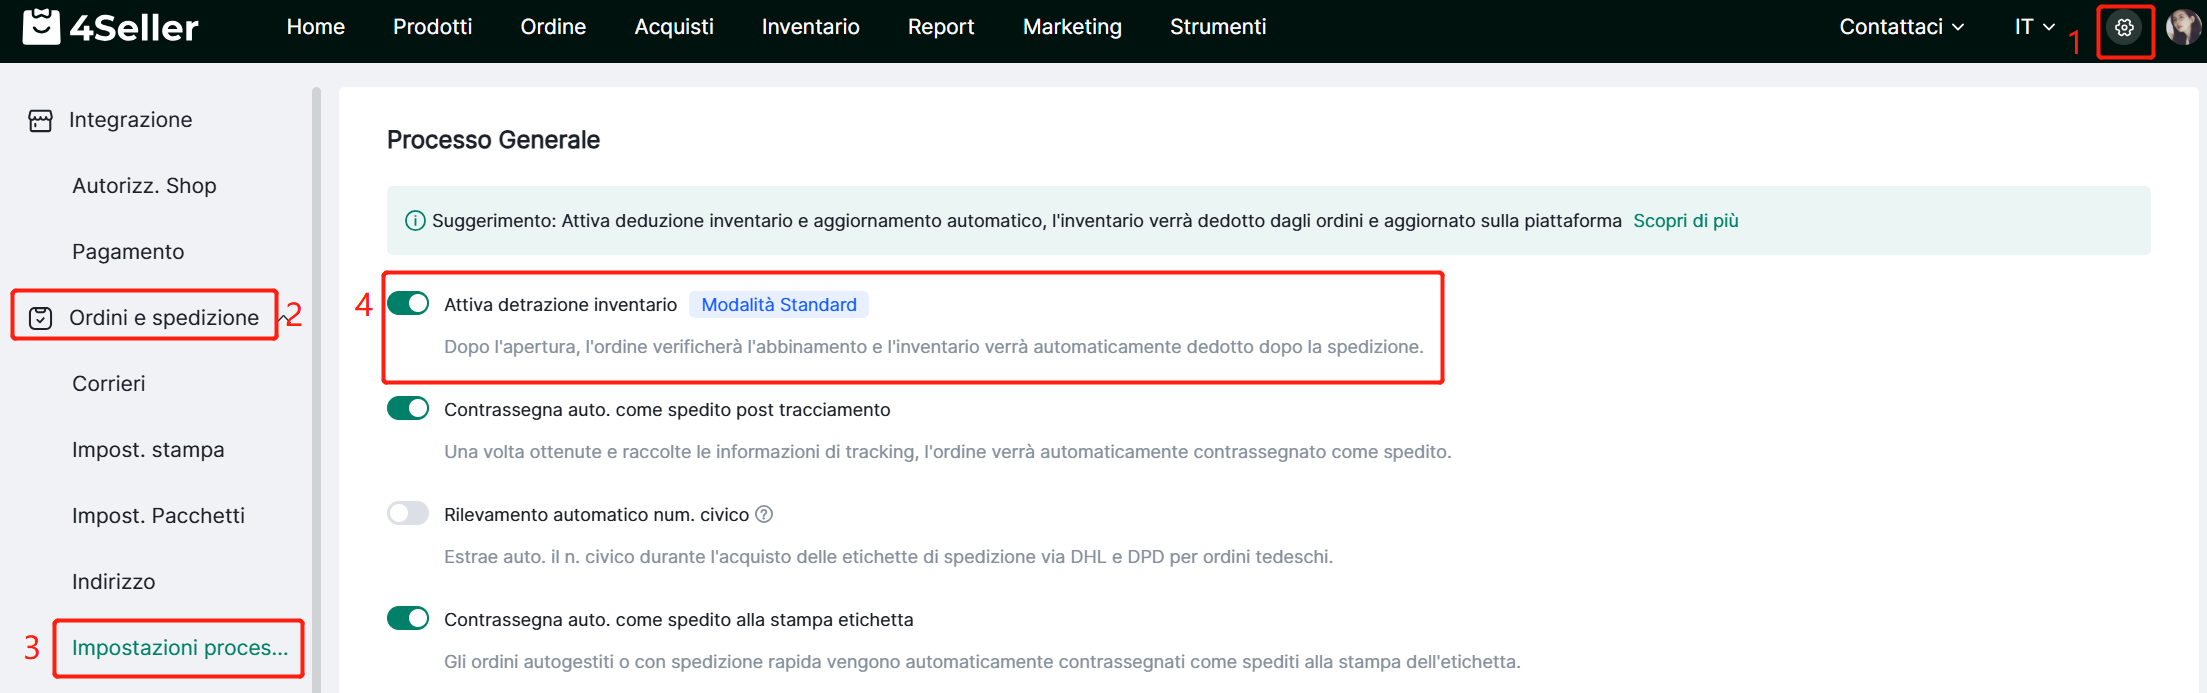
Task: Enable Rilevamento automatico num. civico
Action: point(408,513)
